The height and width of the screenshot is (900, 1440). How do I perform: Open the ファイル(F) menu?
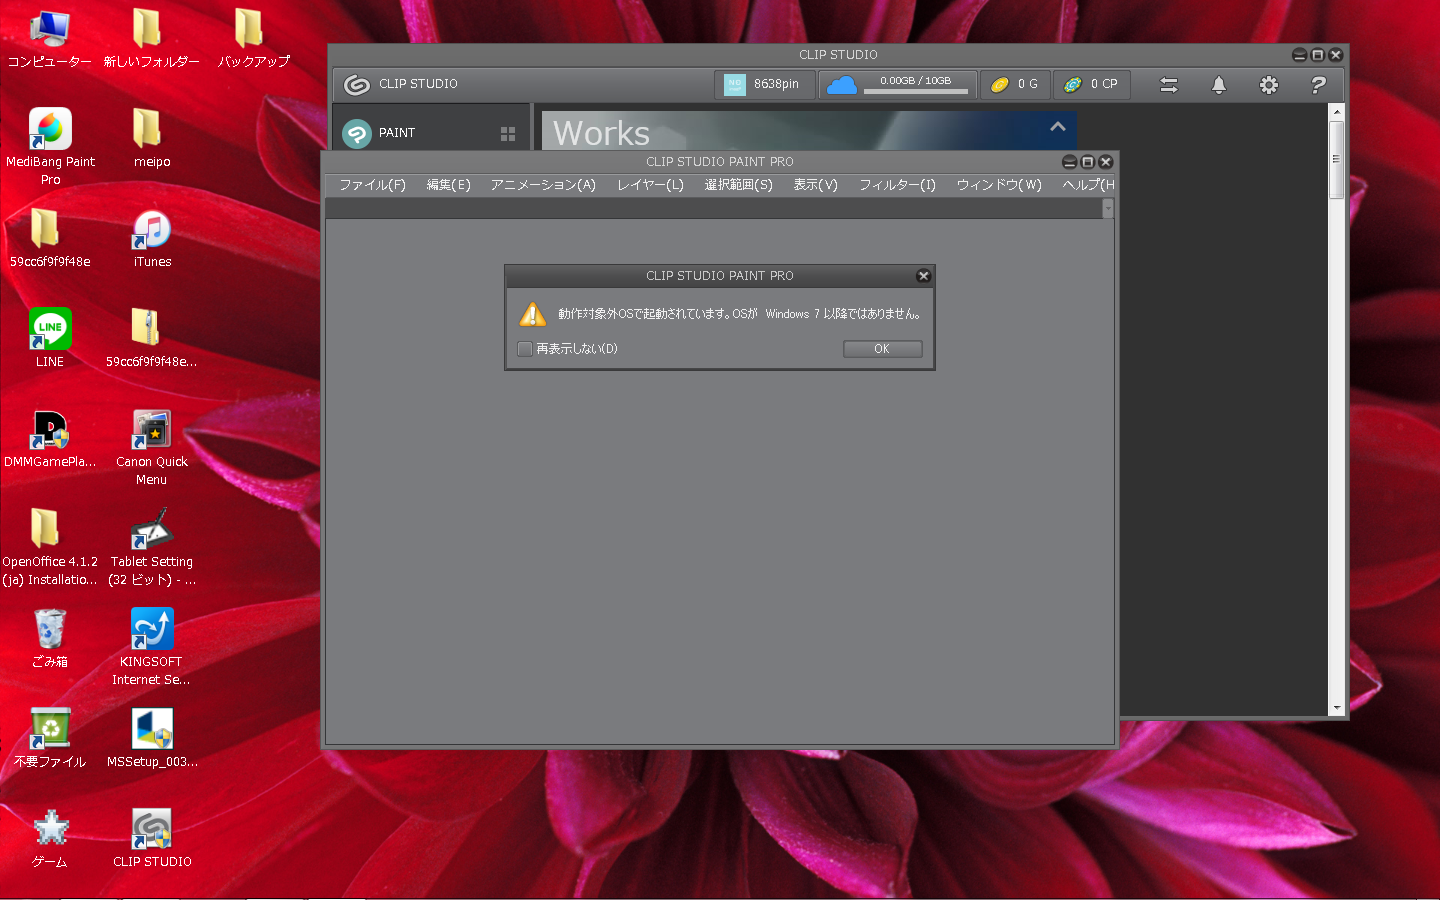click(x=372, y=185)
